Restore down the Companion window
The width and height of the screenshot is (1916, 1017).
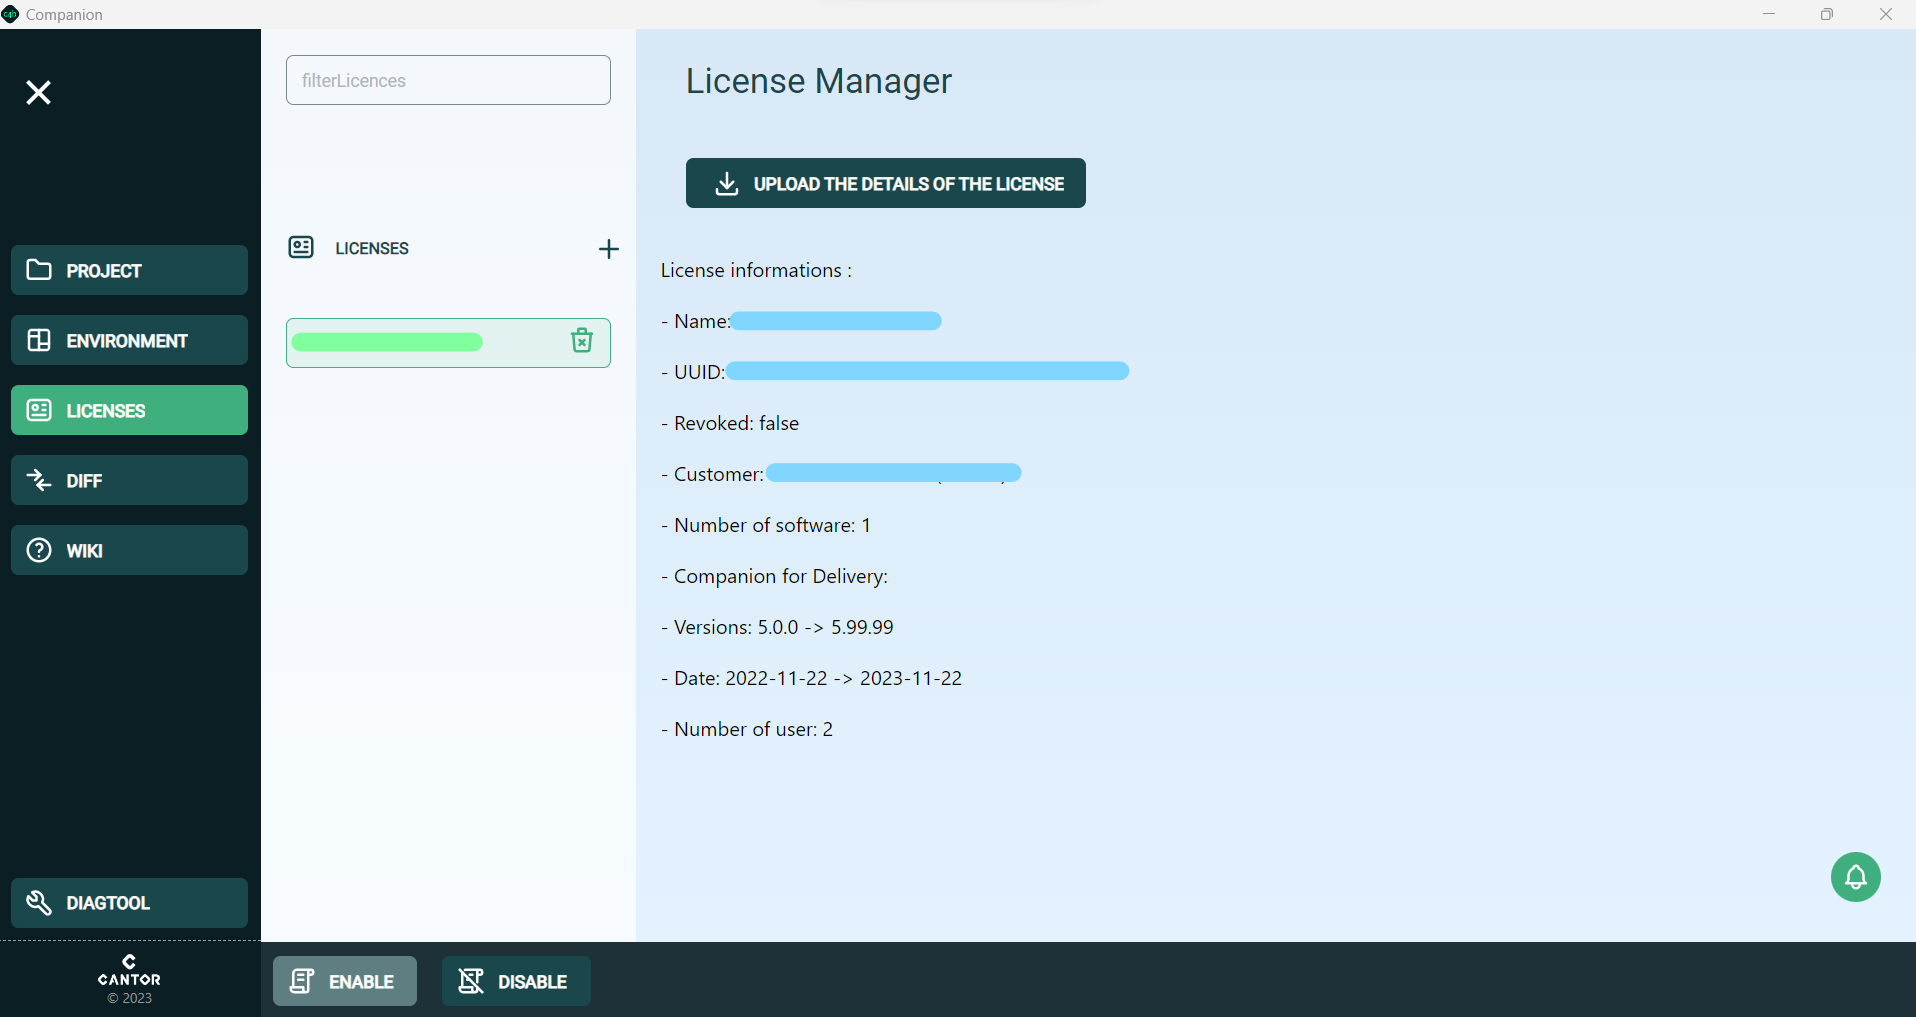[x=1827, y=14]
